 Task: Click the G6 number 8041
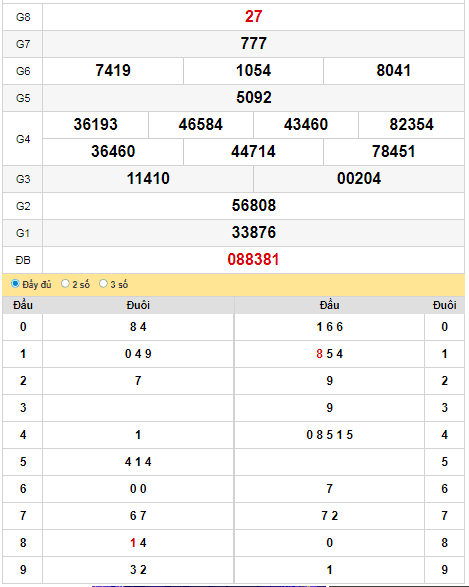(394, 70)
